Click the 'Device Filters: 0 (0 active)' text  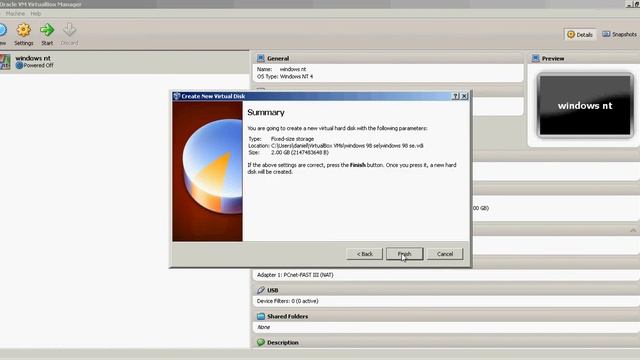click(x=287, y=301)
